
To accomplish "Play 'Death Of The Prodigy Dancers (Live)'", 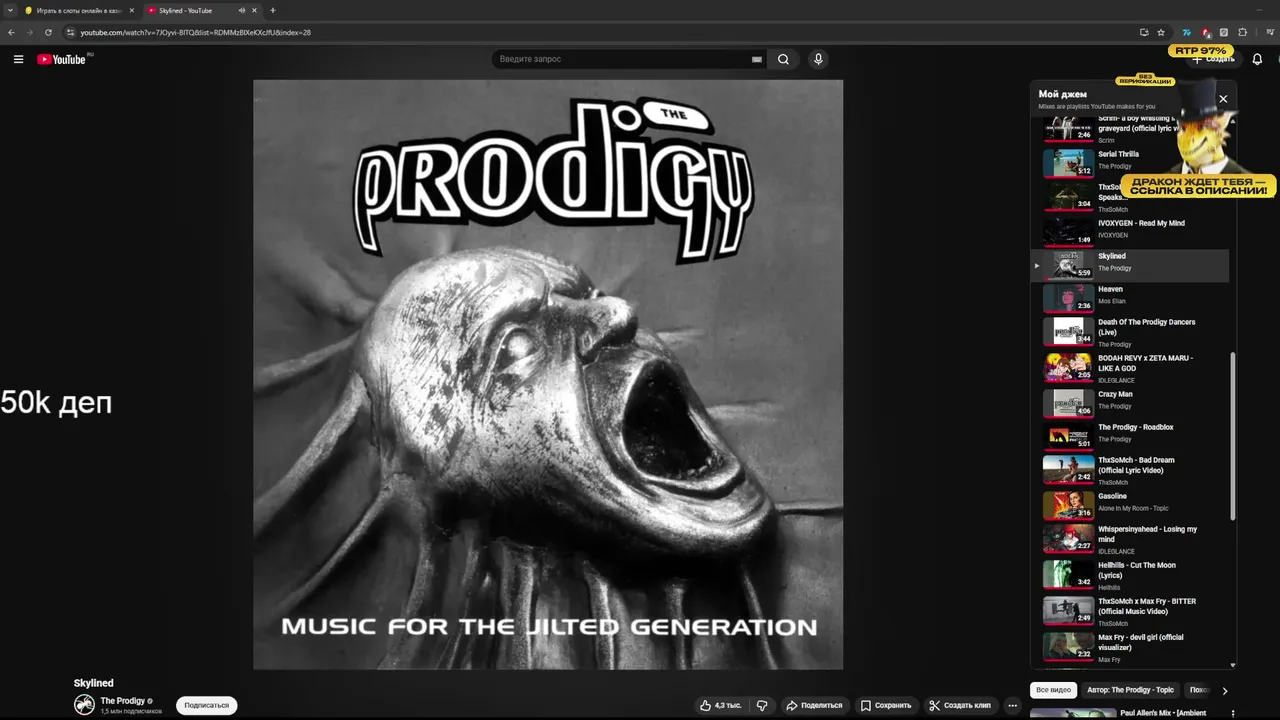I will (1130, 333).
